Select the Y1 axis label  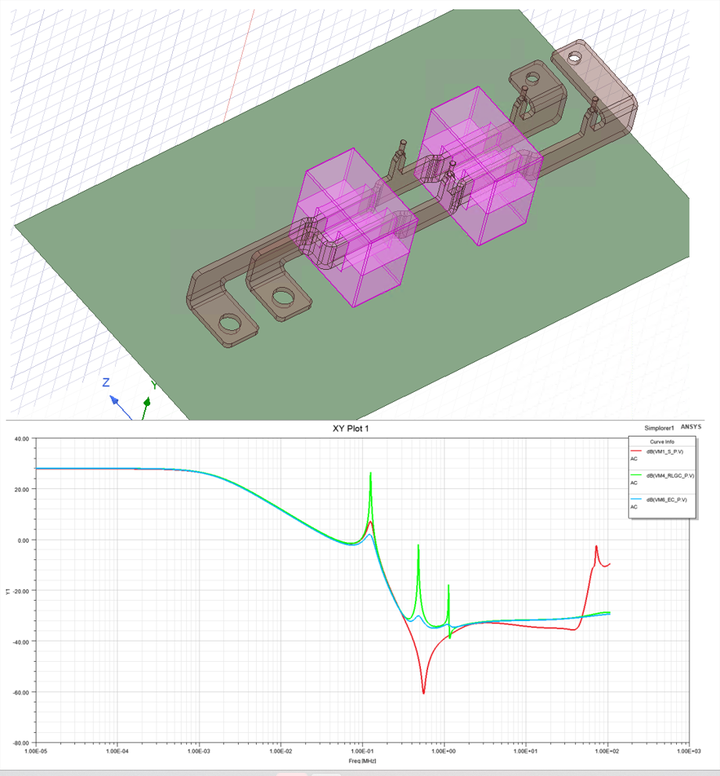tap(7, 591)
